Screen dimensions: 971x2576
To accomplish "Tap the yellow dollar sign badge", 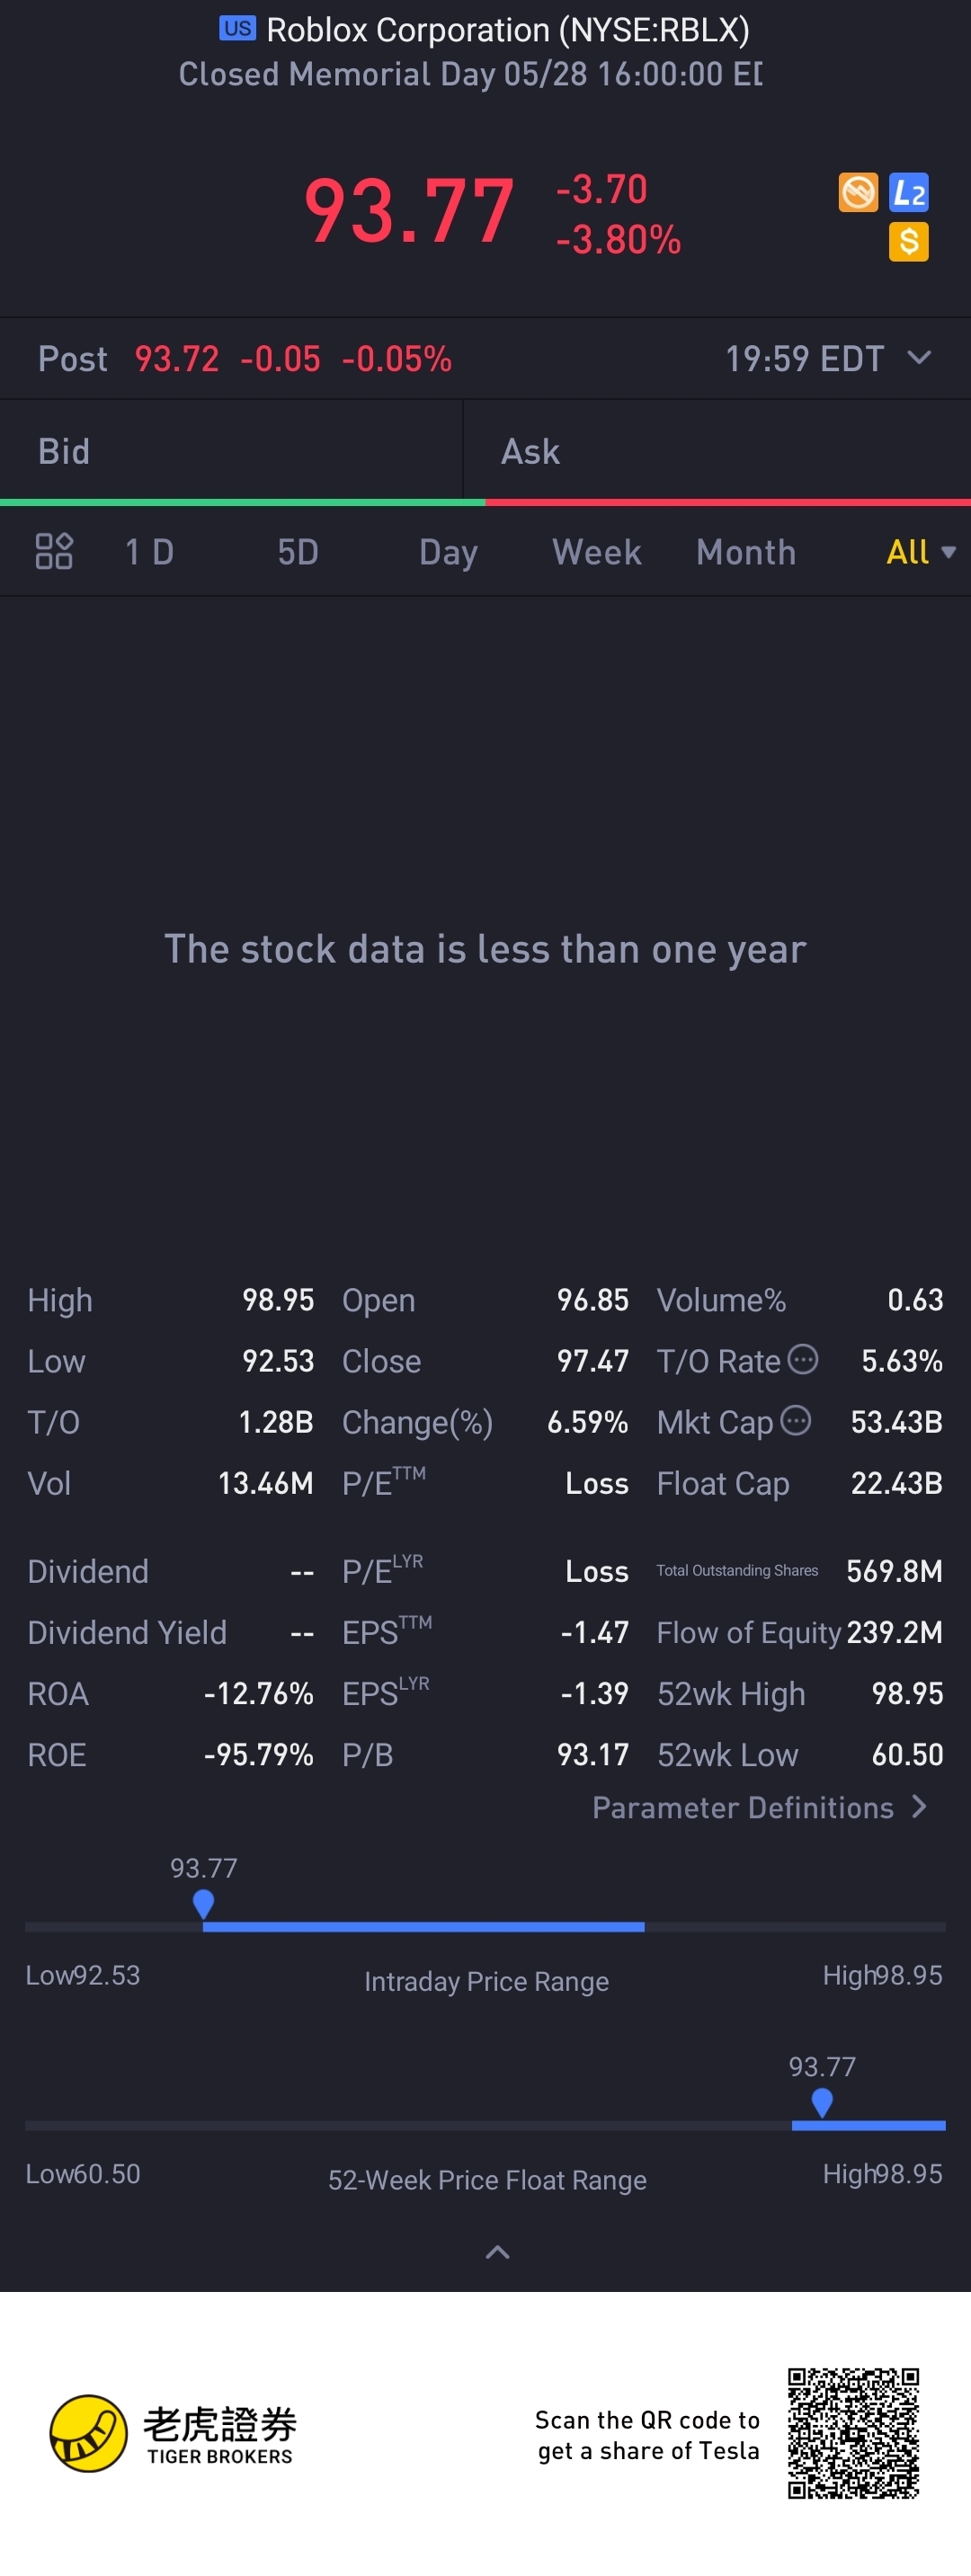I will click(908, 242).
